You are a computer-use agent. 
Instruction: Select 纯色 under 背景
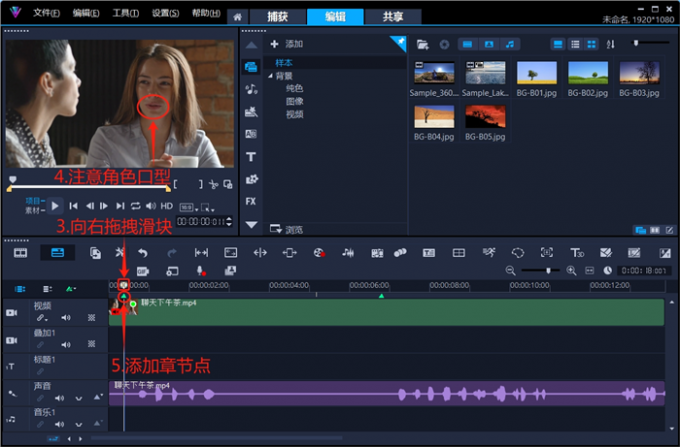coord(294,88)
